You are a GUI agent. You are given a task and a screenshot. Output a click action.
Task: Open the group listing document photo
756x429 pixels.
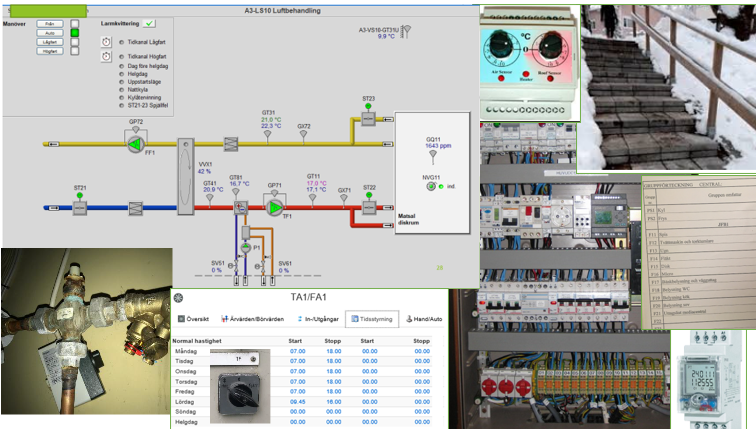point(699,252)
